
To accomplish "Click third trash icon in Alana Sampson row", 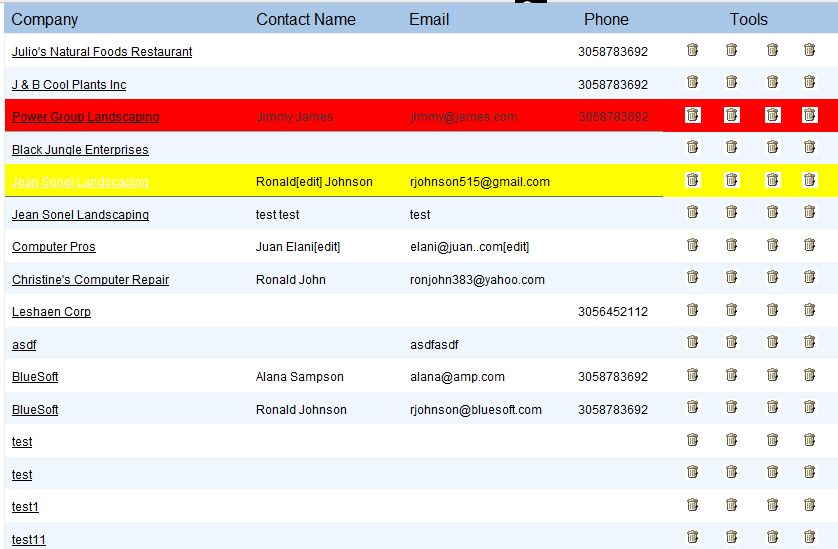I will (772, 375).
